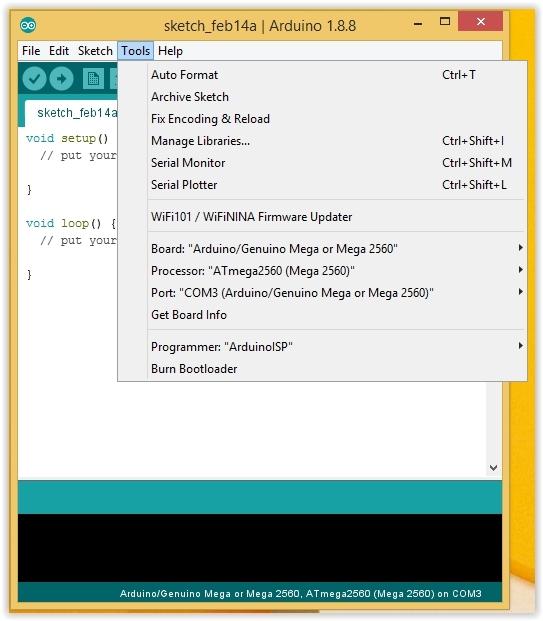Image resolution: width=543 pixels, height=621 pixels.
Task: Click the status bar board info text
Action: pos(301,594)
